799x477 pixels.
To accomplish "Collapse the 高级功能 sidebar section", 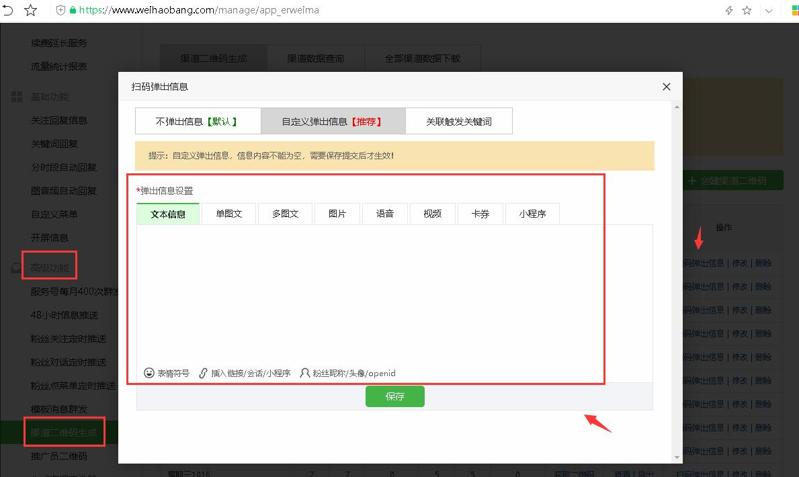I will [x=49, y=268].
